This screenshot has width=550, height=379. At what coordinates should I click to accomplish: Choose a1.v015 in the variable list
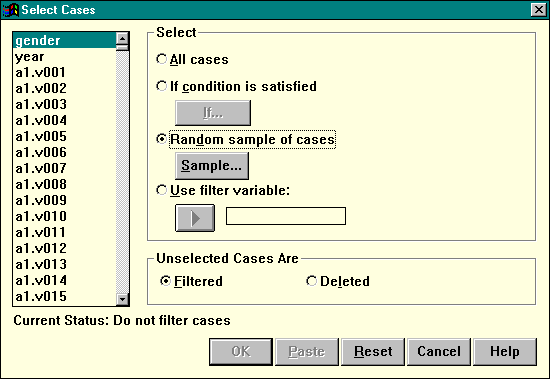65,297
